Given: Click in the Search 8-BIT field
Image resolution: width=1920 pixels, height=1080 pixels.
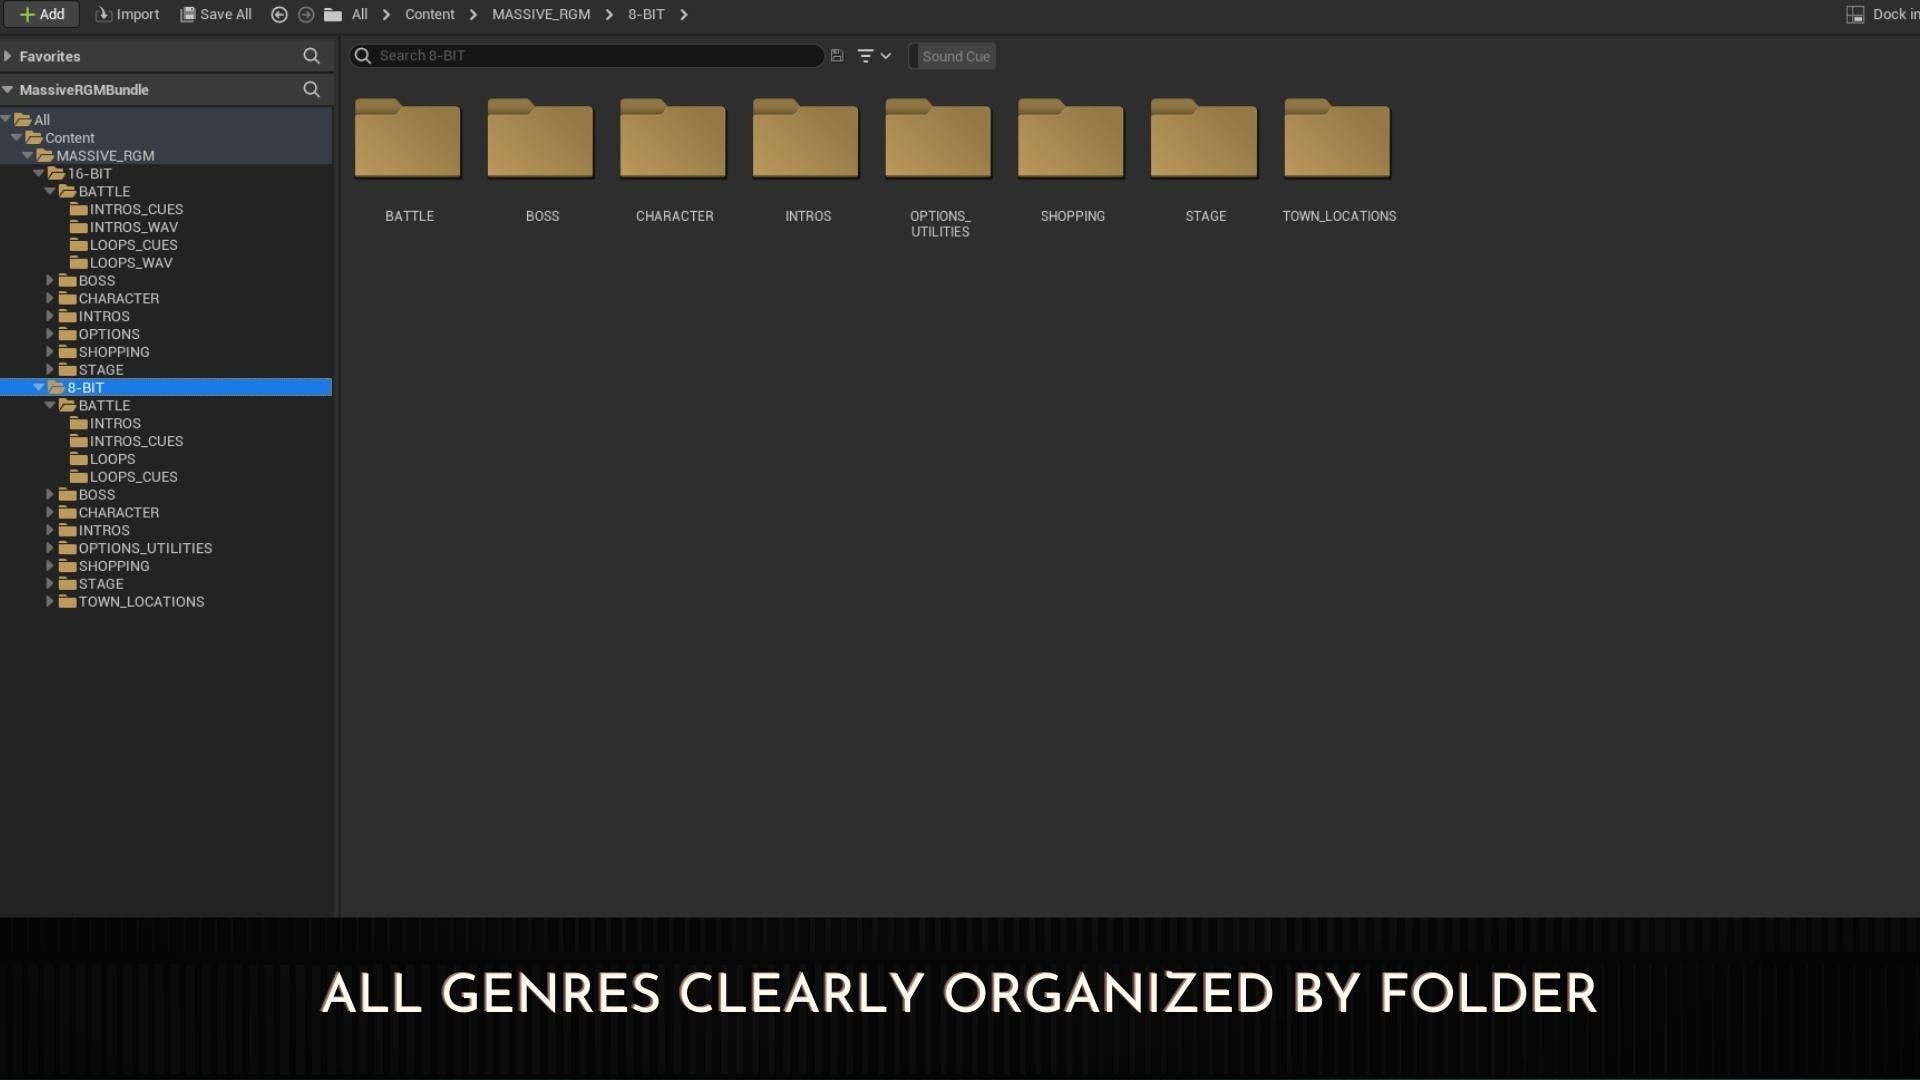Looking at the screenshot, I should click(590, 56).
